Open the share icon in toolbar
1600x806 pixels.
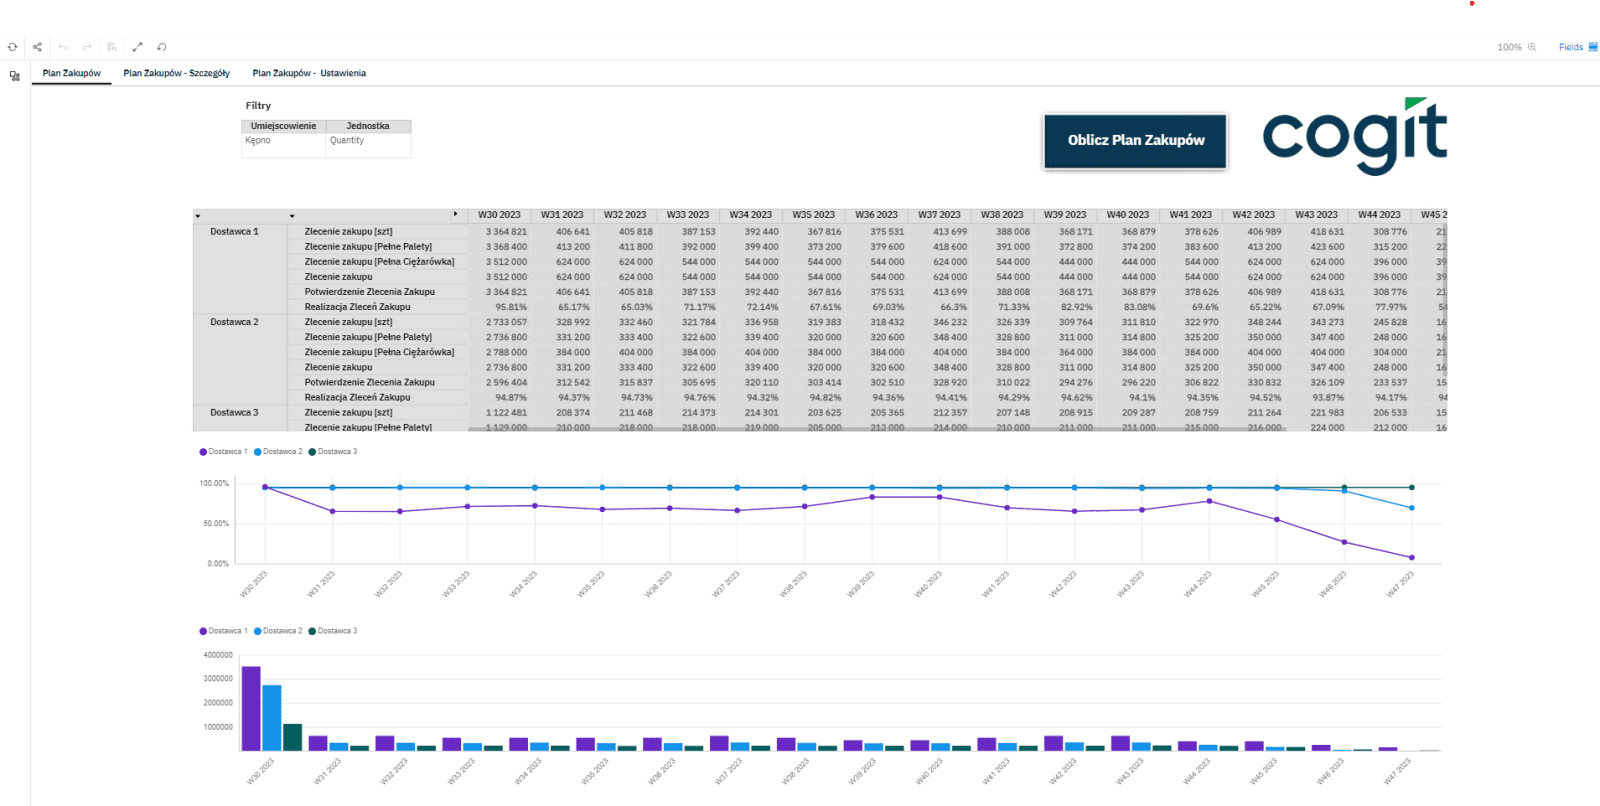click(x=37, y=47)
